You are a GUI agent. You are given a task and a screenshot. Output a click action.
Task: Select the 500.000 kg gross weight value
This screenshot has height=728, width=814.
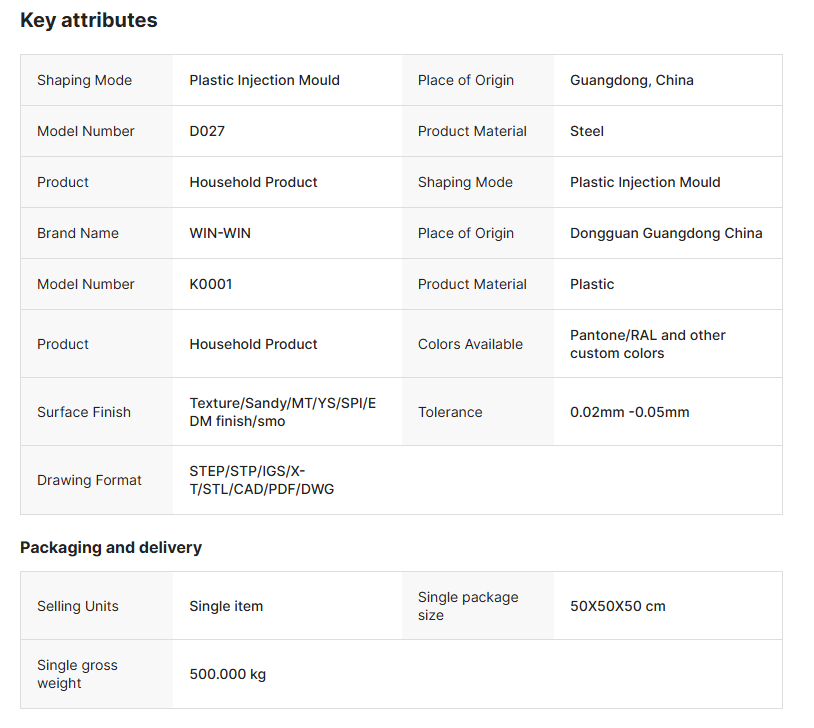228,674
